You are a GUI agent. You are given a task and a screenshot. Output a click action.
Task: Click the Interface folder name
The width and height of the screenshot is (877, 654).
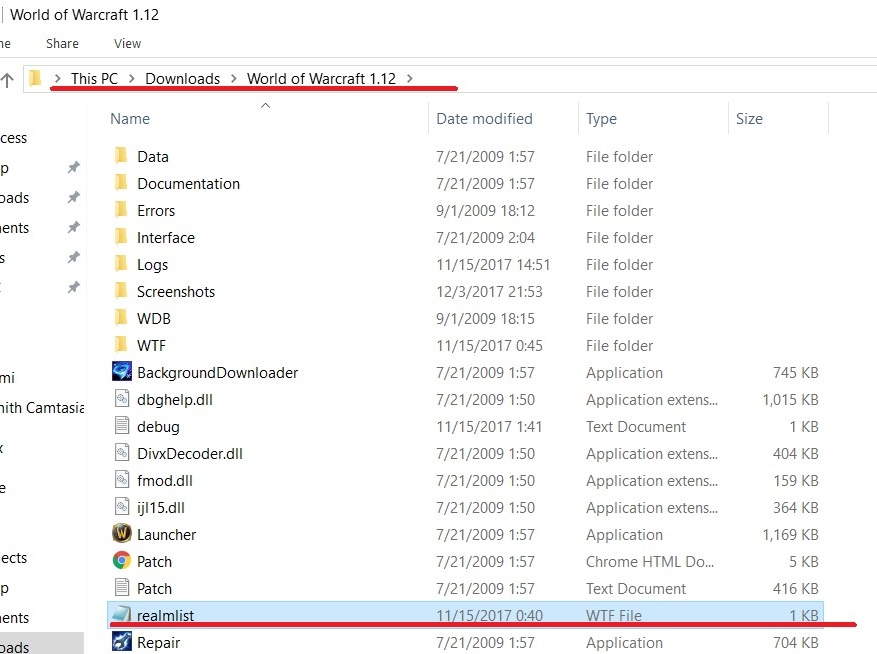166,238
